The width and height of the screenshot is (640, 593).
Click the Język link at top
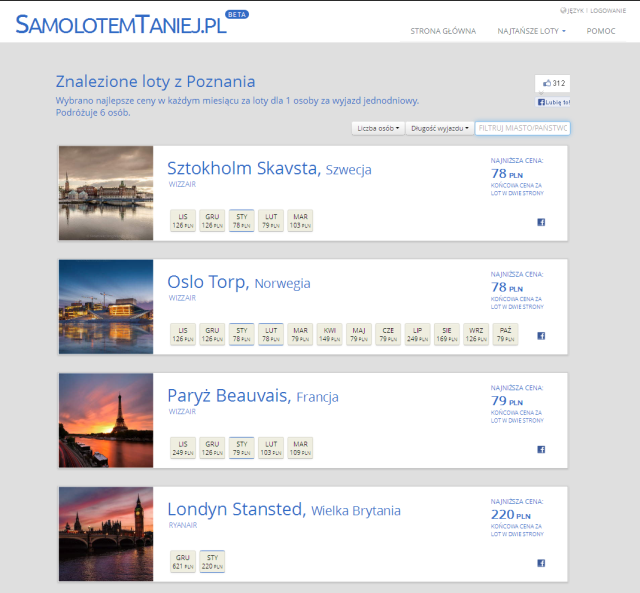point(572,11)
